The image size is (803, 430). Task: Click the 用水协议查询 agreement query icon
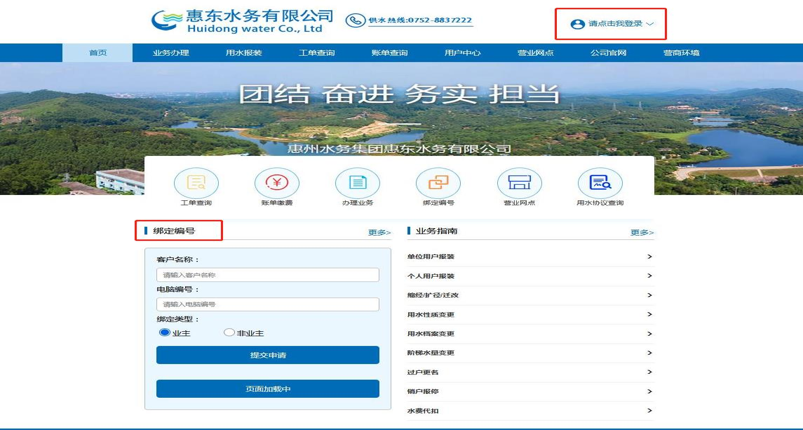tap(600, 184)
